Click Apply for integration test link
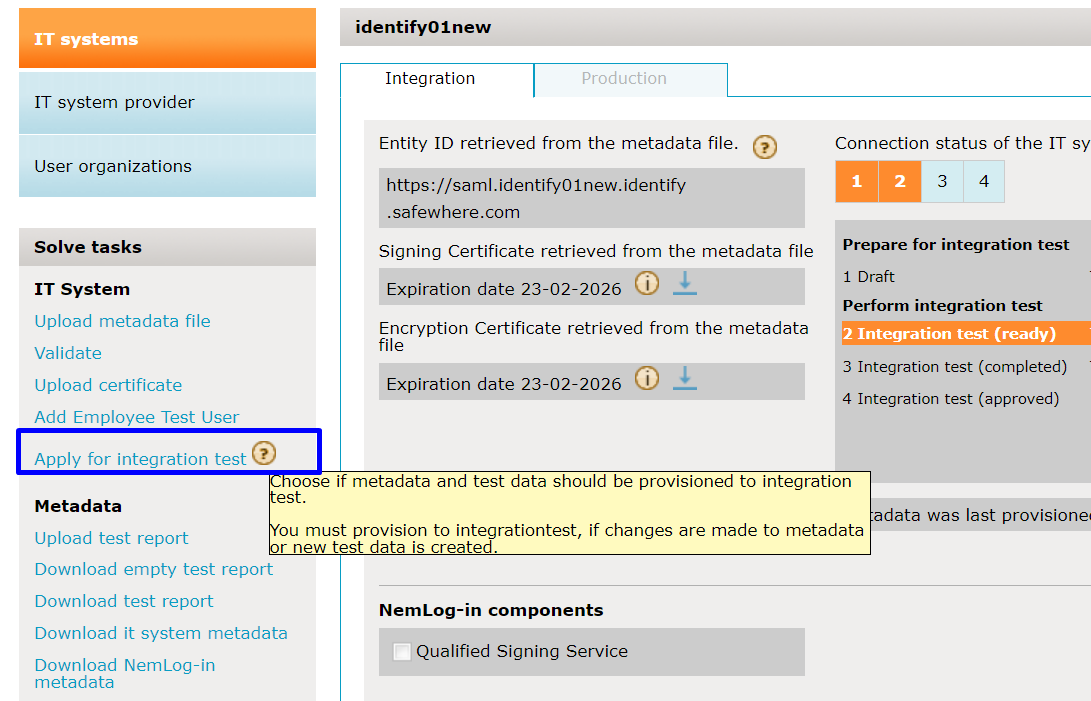Screen dimensions: 1091x701 [141, 459]
